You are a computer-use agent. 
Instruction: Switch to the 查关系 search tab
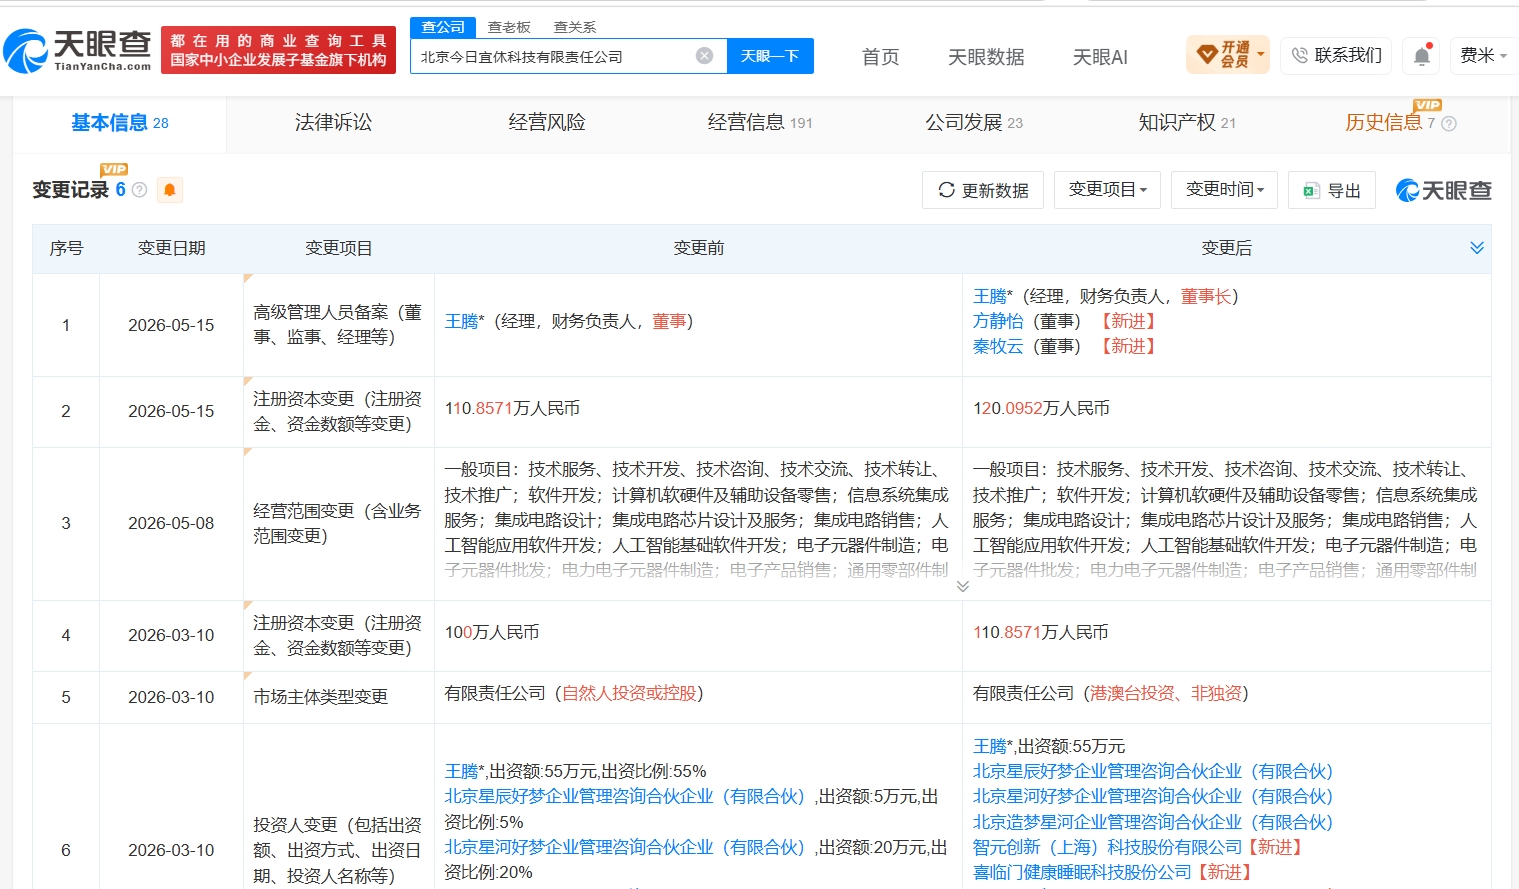pos(575,27)
